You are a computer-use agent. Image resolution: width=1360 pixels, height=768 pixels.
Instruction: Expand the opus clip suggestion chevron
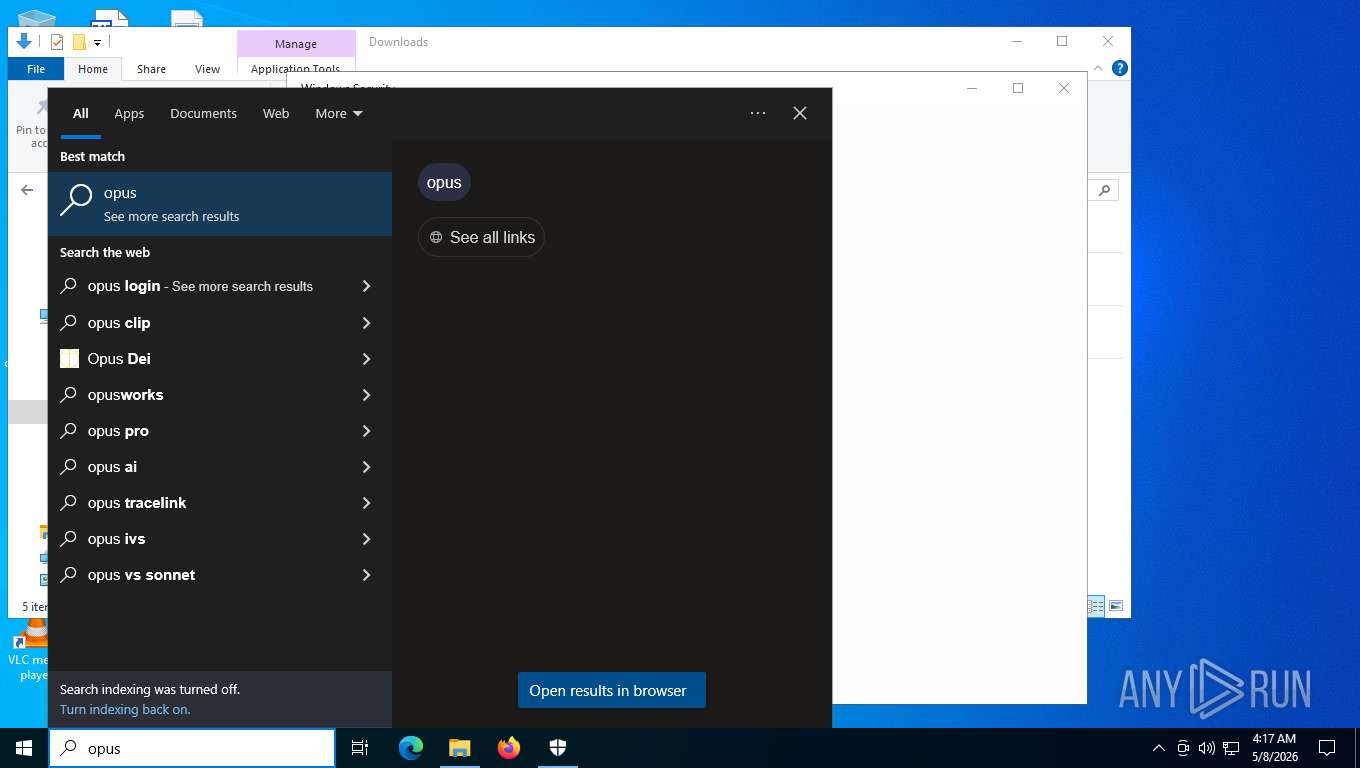pos(366,323)
